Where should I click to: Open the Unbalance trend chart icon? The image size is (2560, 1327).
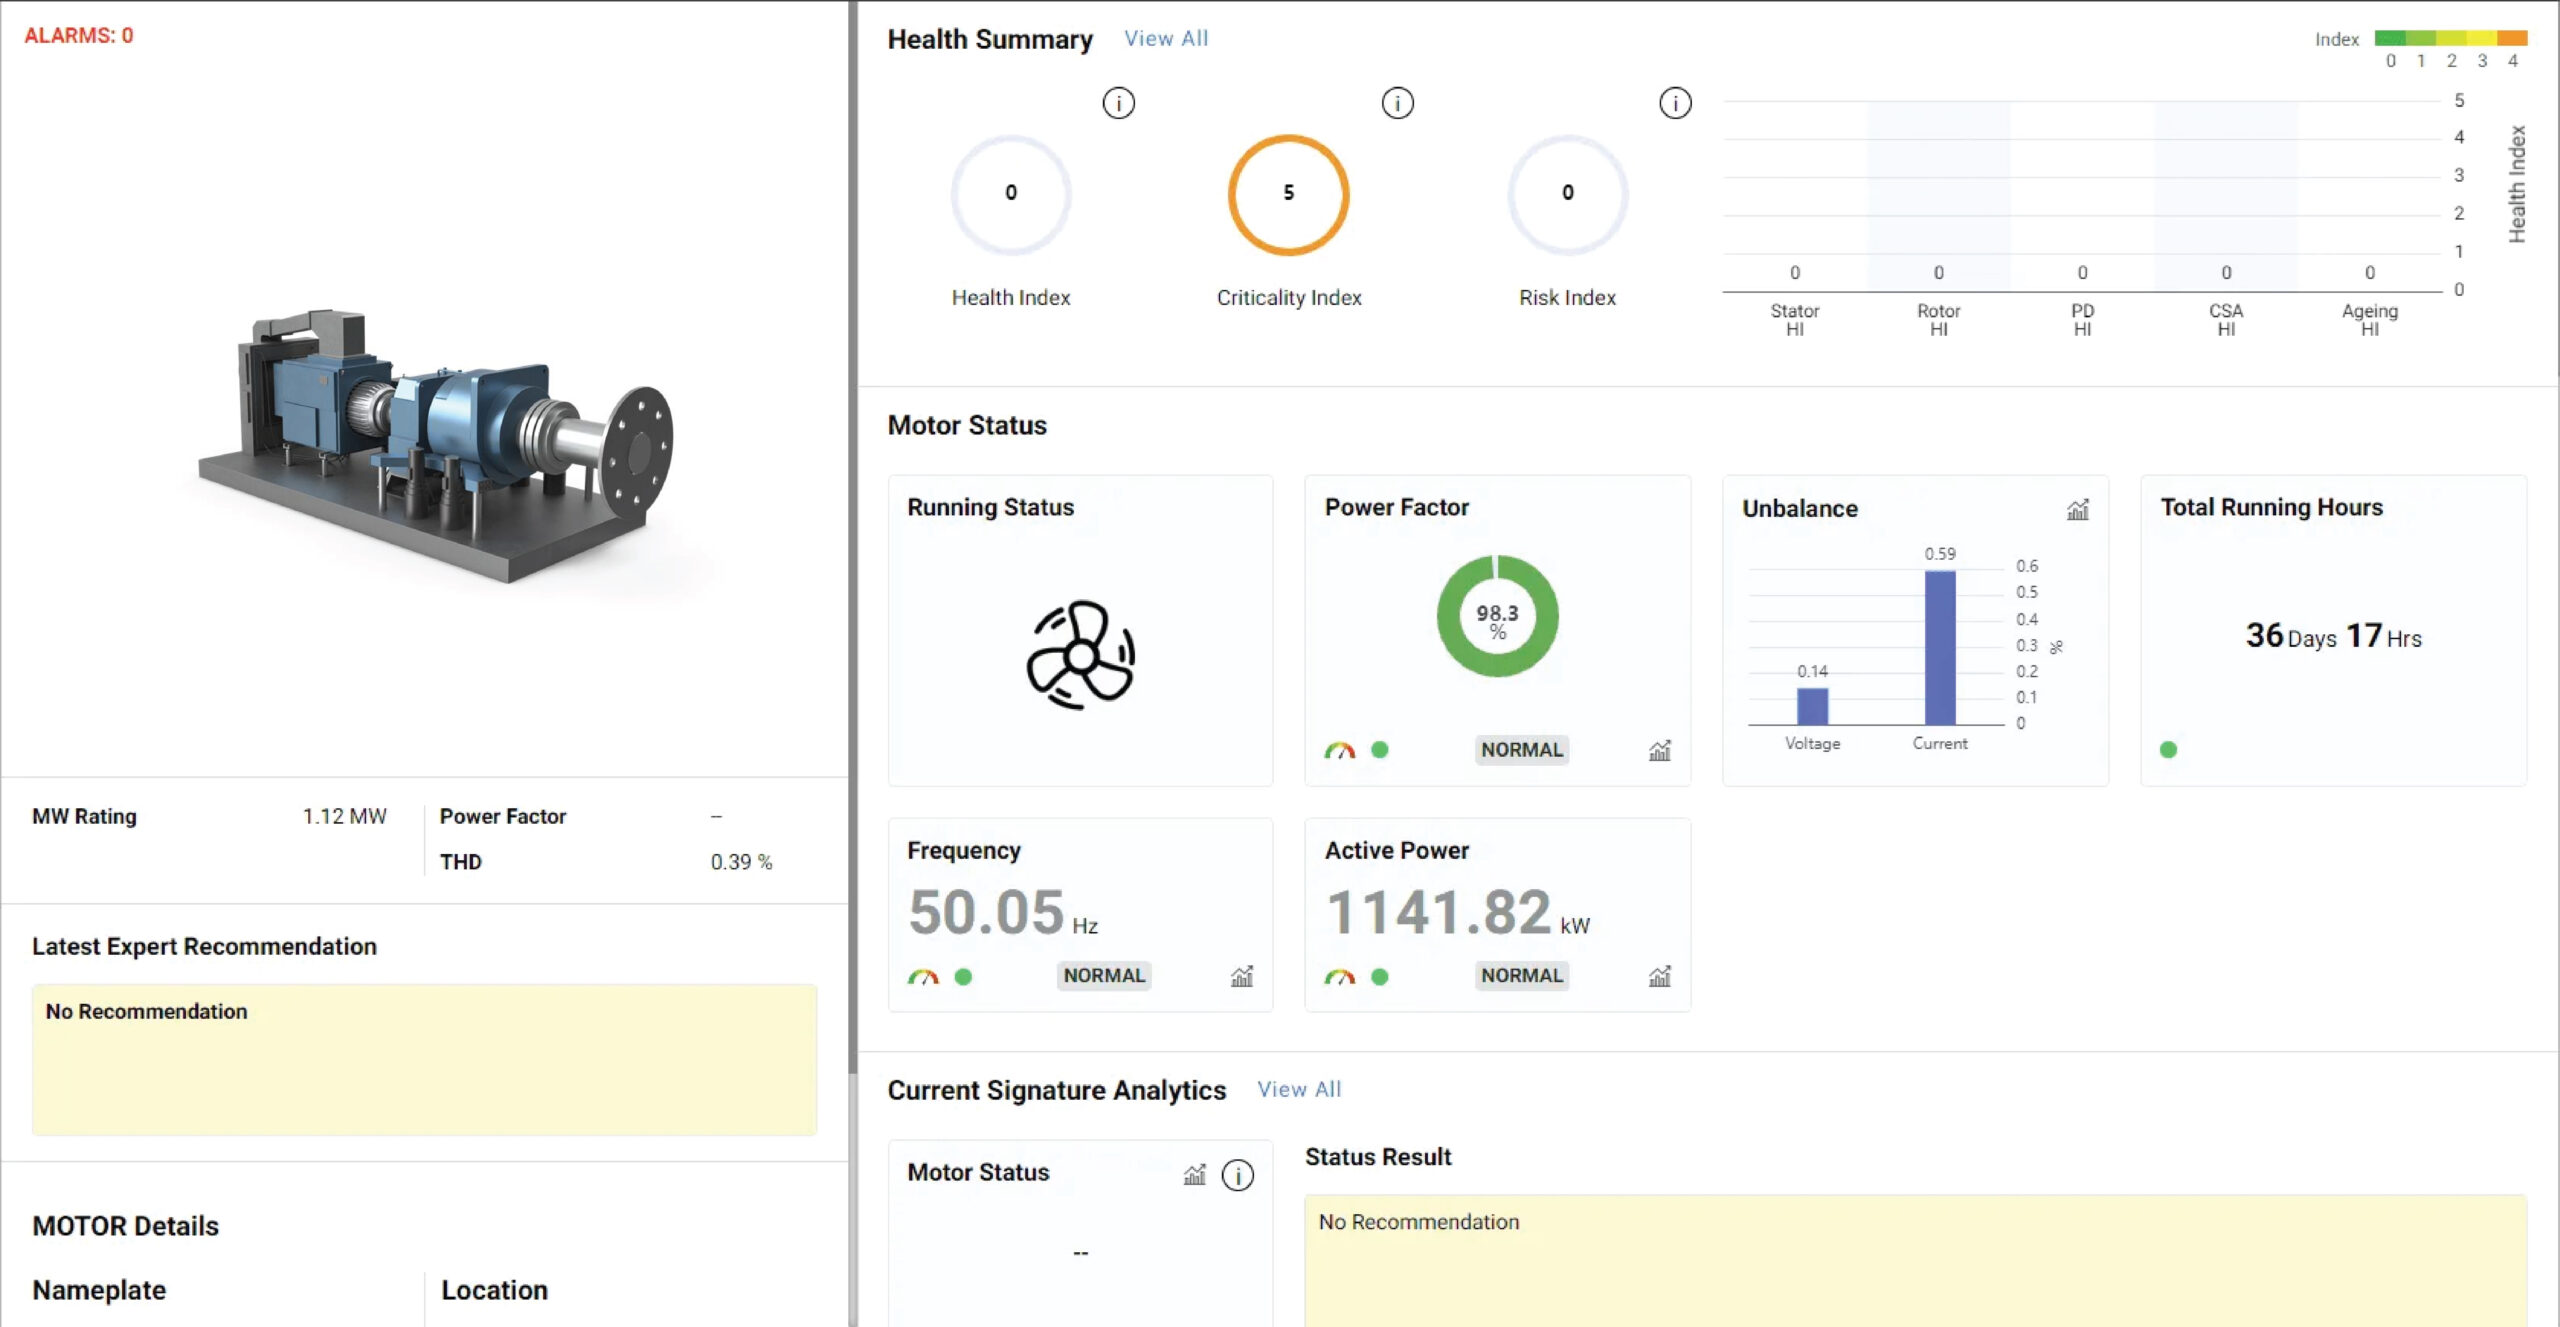[x=2077, y=510]
